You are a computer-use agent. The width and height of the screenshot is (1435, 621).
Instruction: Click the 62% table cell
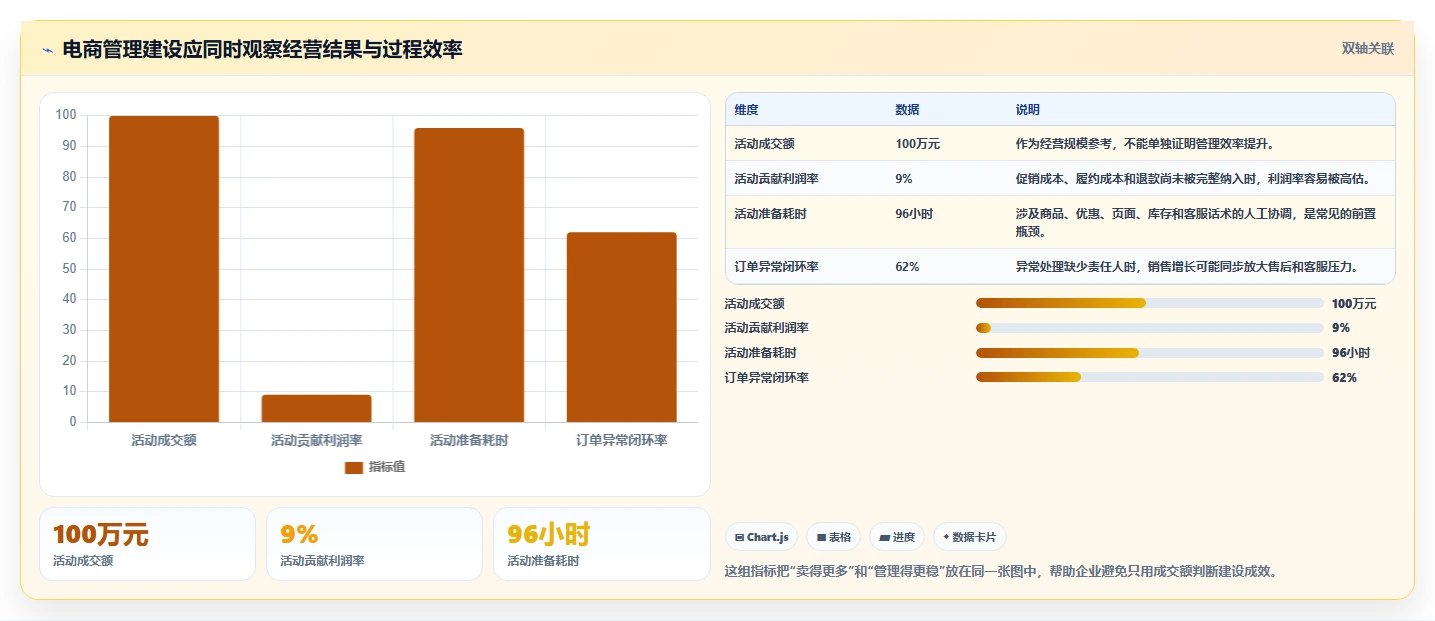click(x=907, y=267)
